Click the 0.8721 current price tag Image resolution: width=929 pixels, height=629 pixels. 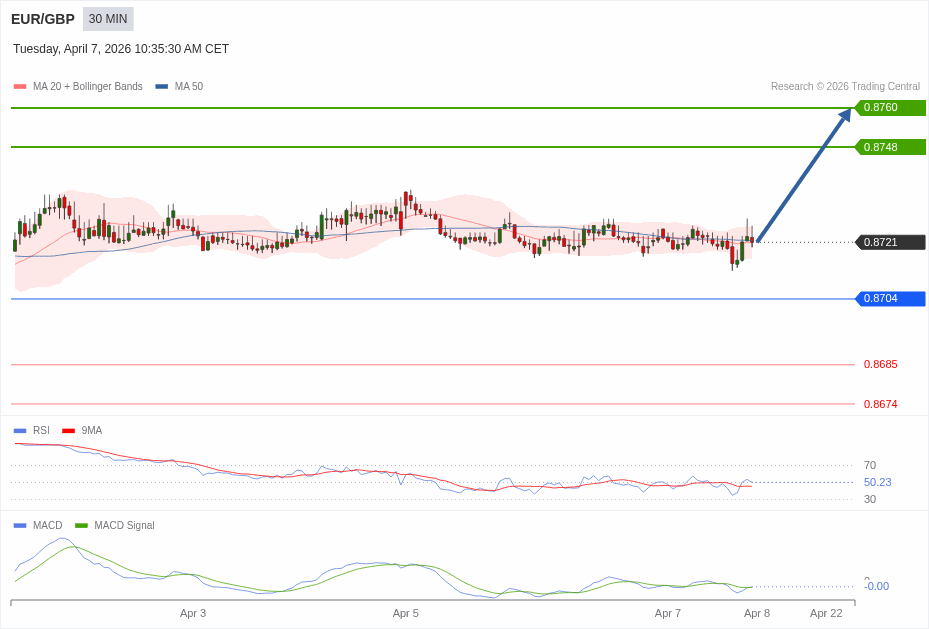[890, 242]
